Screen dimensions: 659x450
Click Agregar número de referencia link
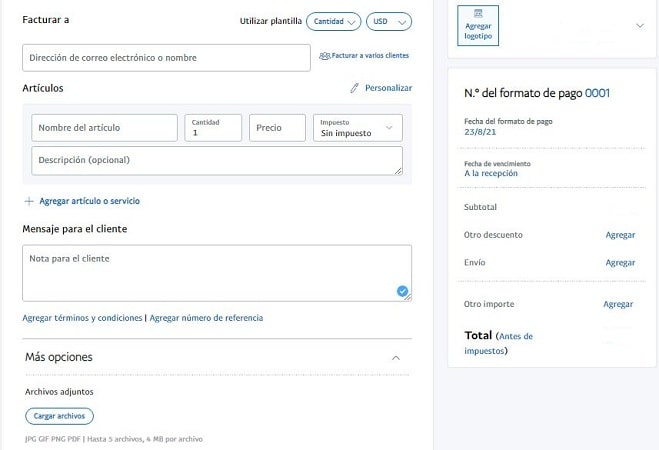tap(206, 318)
